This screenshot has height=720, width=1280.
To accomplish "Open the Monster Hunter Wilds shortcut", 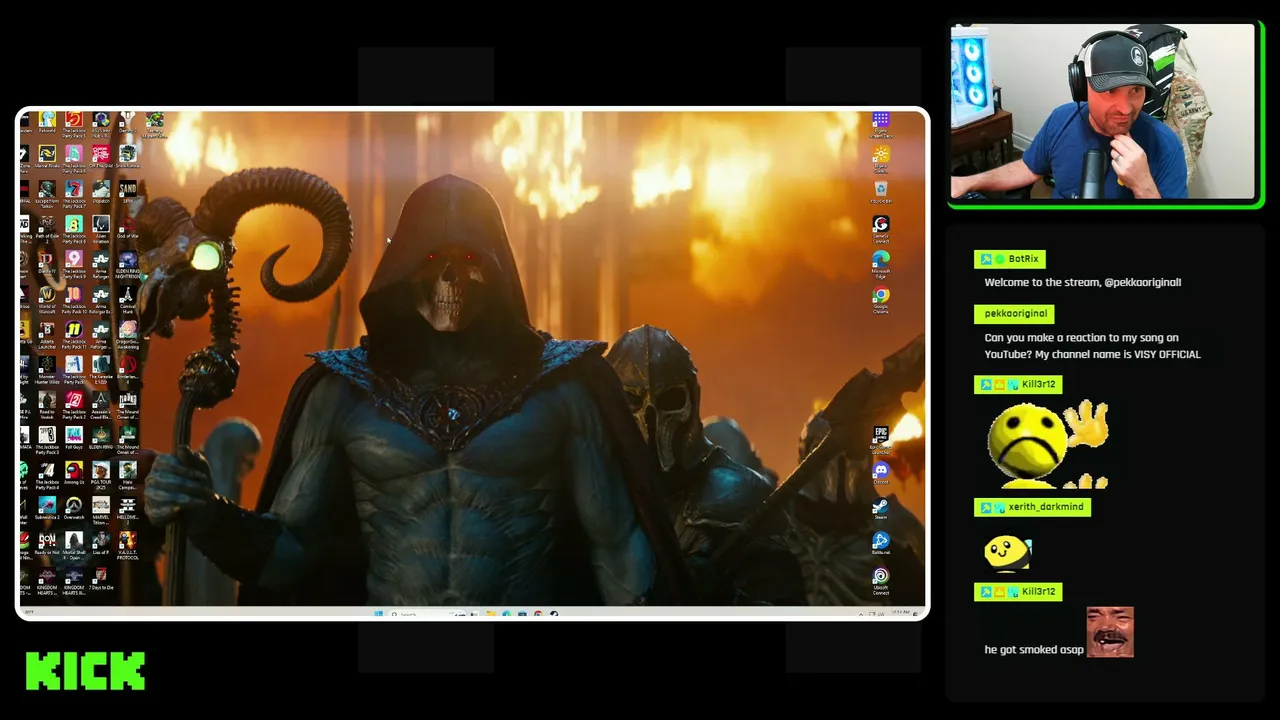I will pos(47,369).
